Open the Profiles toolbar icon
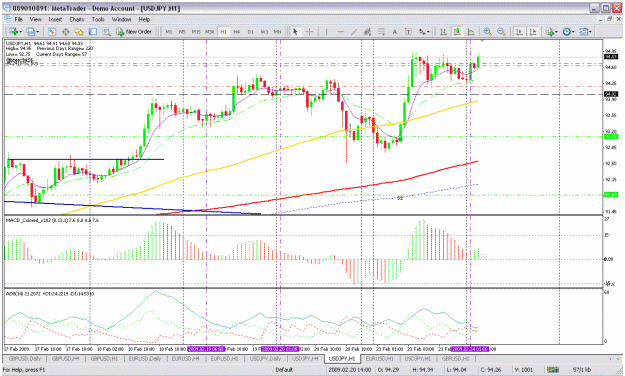This screenshot has height=376, width=625. coord(31,31)
